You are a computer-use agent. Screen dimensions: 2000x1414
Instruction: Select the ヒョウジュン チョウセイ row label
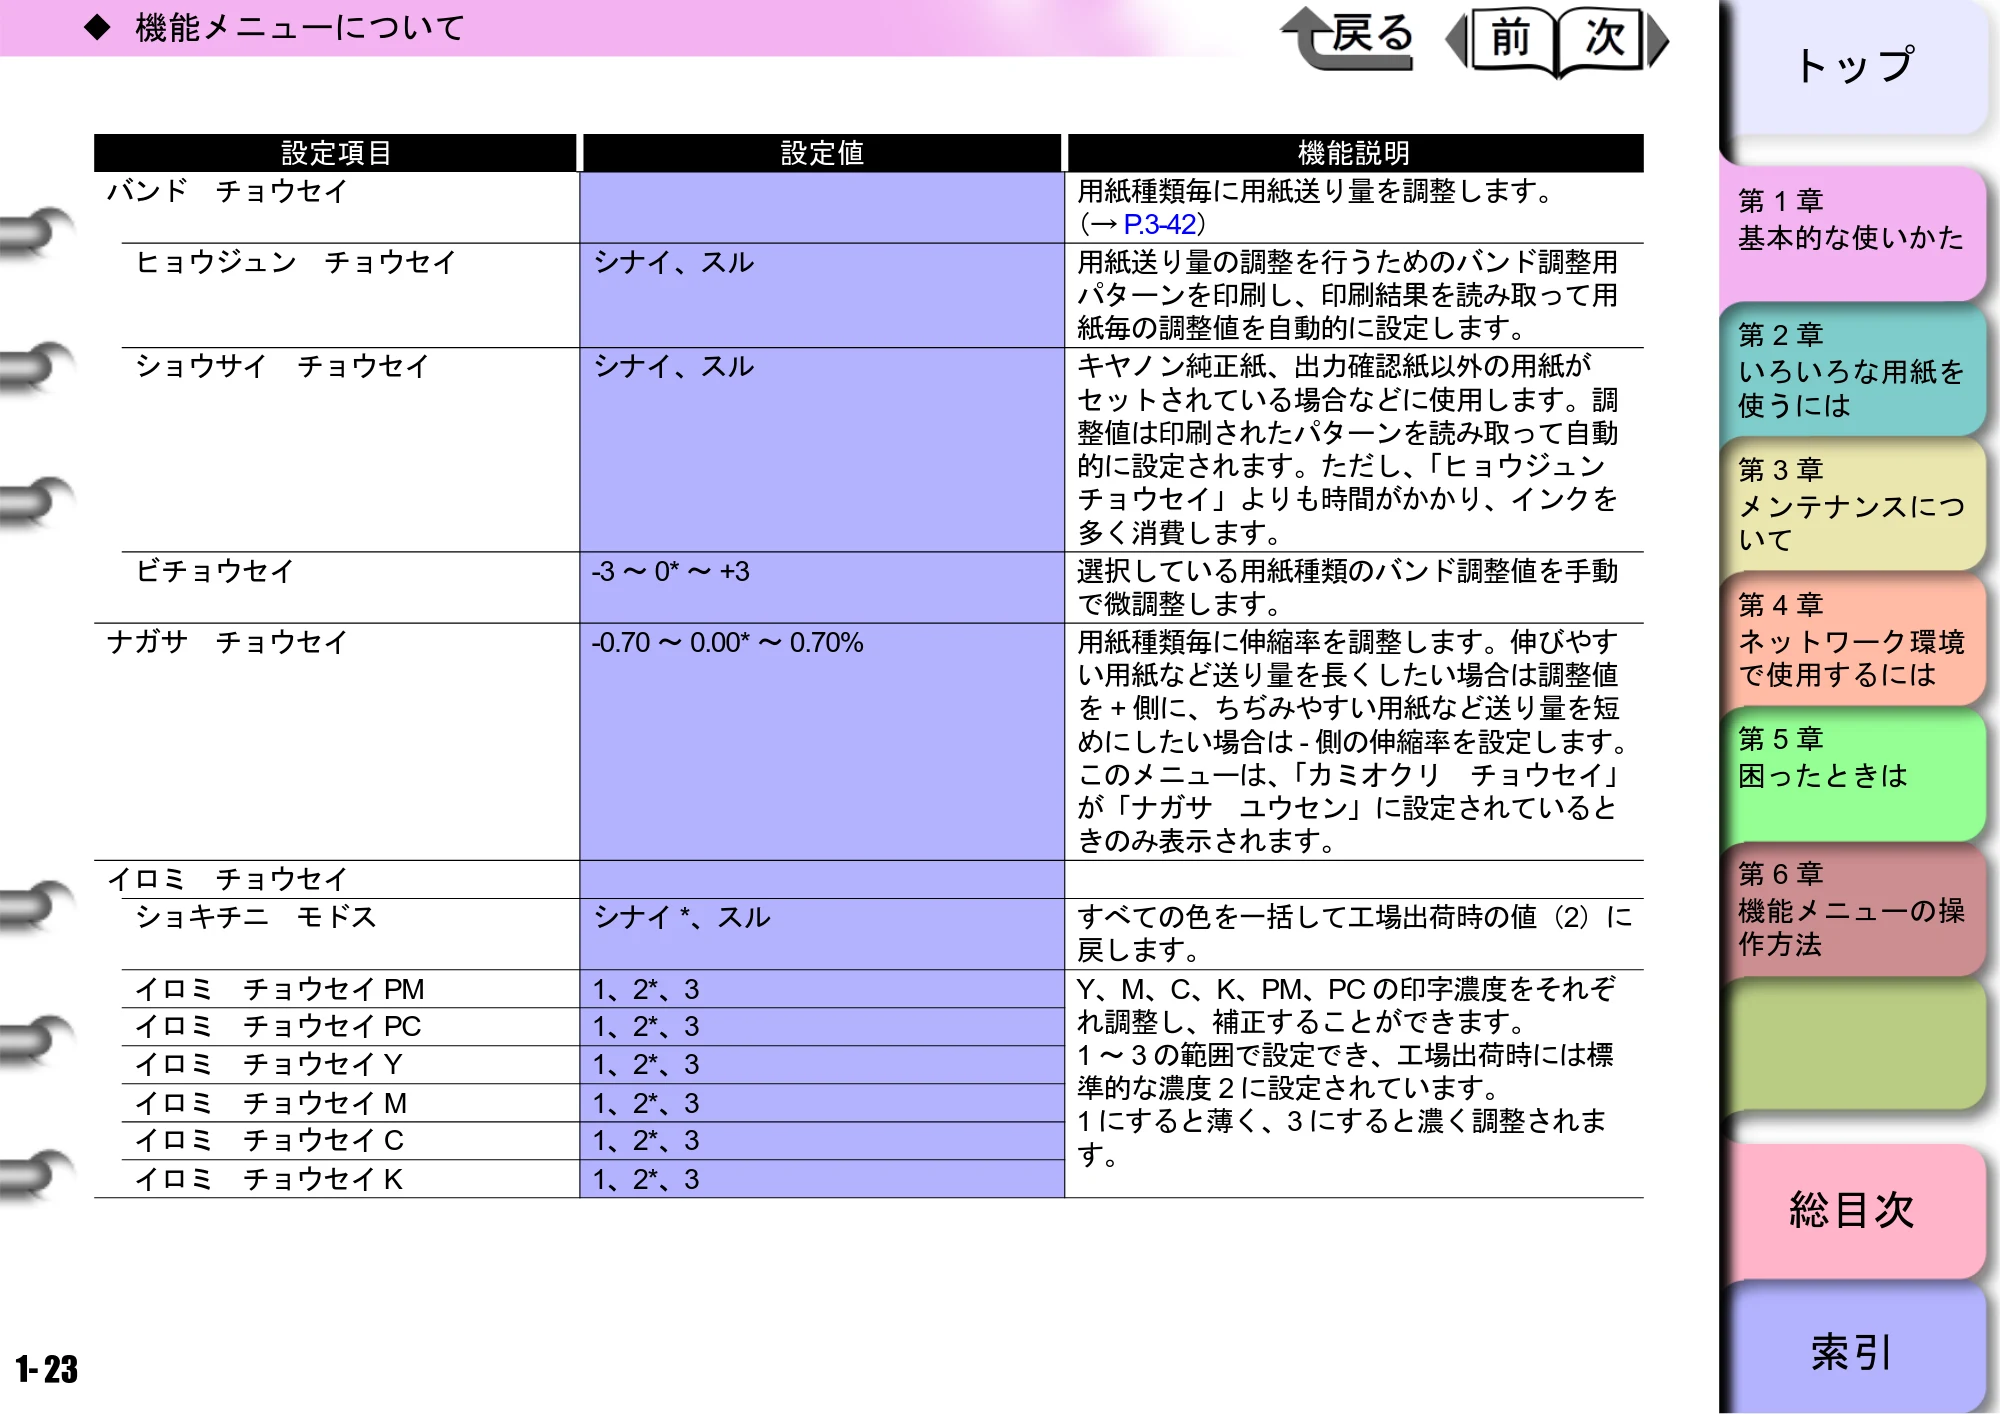(x=296, y=262)
